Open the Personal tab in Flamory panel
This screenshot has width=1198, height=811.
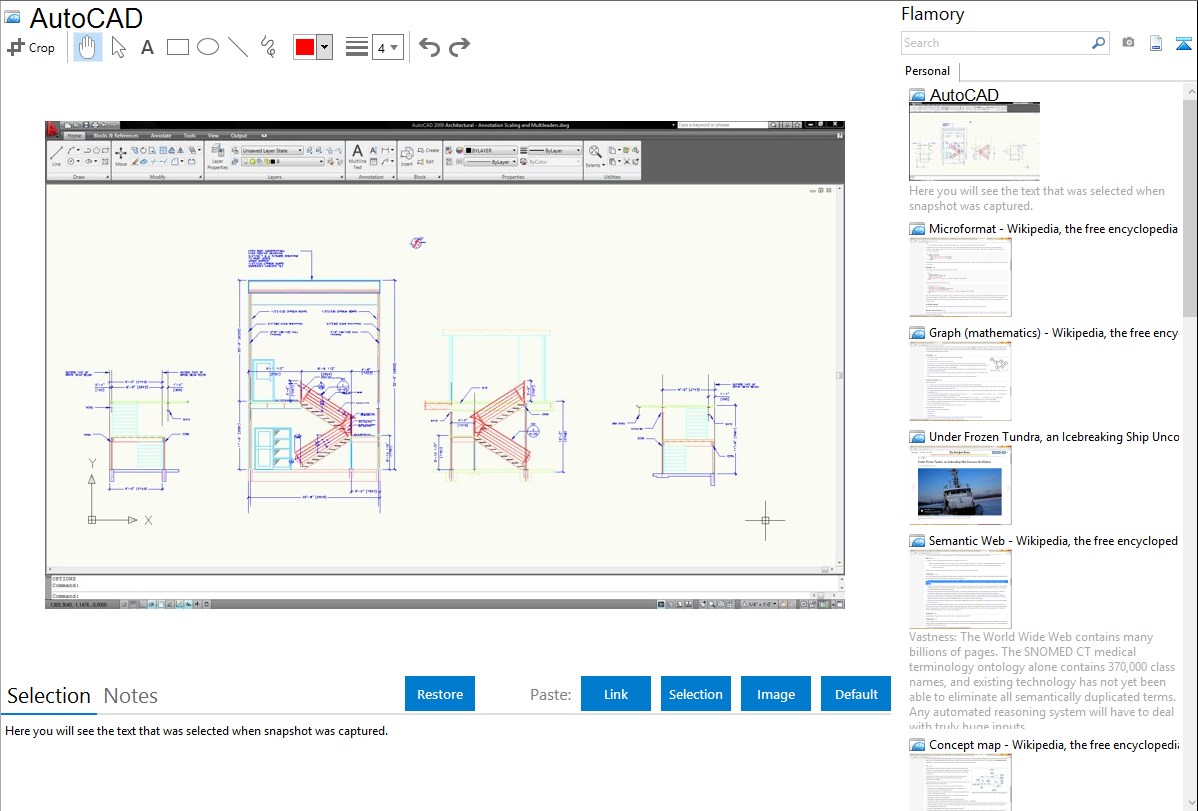(x=928, y=71)
